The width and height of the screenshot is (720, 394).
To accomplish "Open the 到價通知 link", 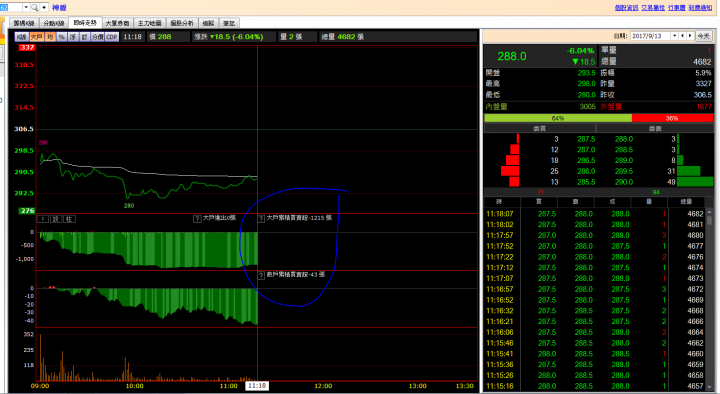I will [700, 8].
